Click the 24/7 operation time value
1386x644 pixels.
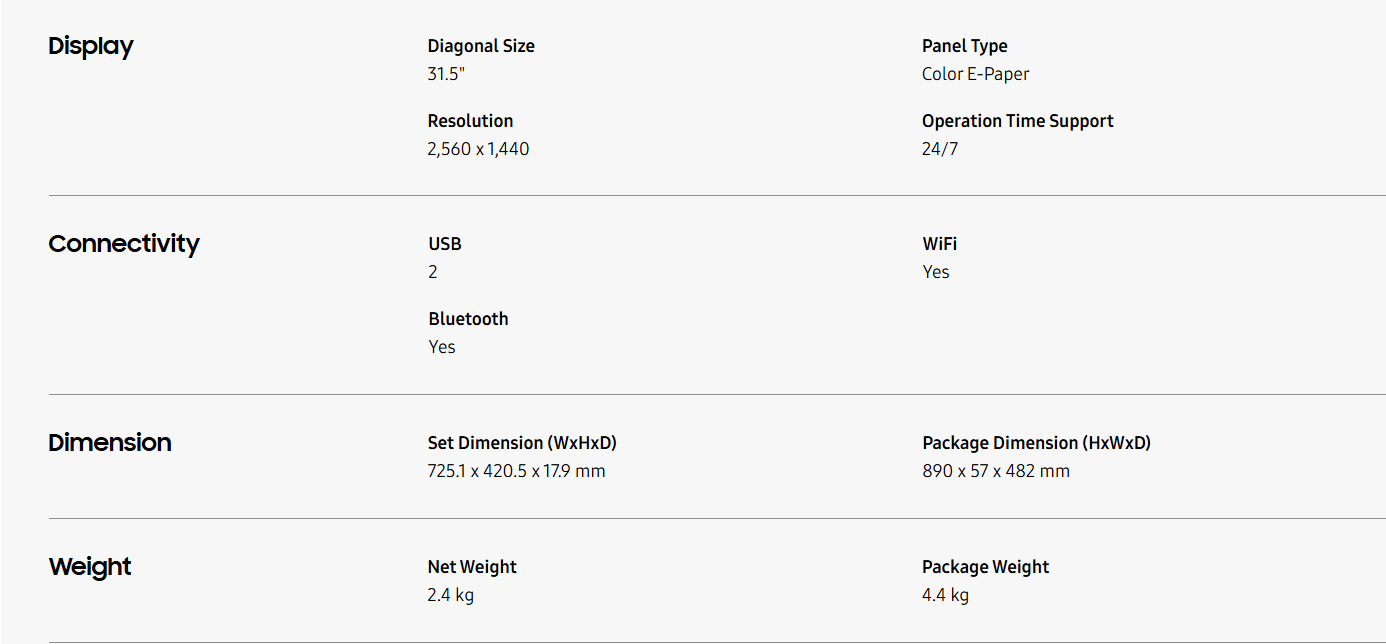[939, 149]
